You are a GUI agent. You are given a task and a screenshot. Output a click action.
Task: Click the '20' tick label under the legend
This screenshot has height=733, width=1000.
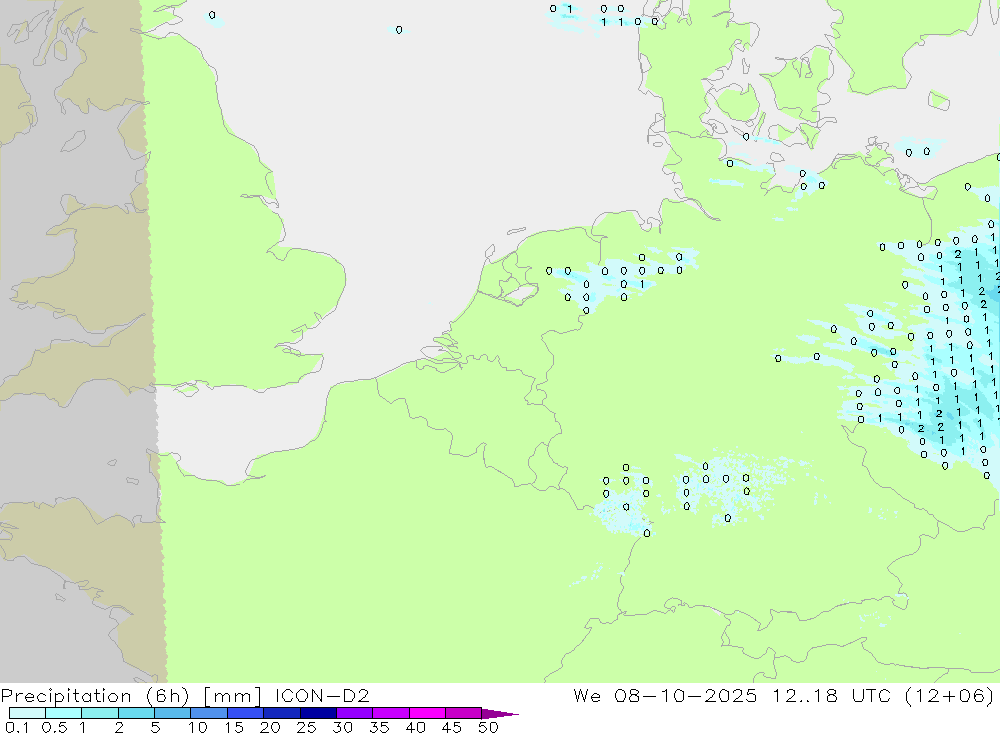[x=269, y=727]
